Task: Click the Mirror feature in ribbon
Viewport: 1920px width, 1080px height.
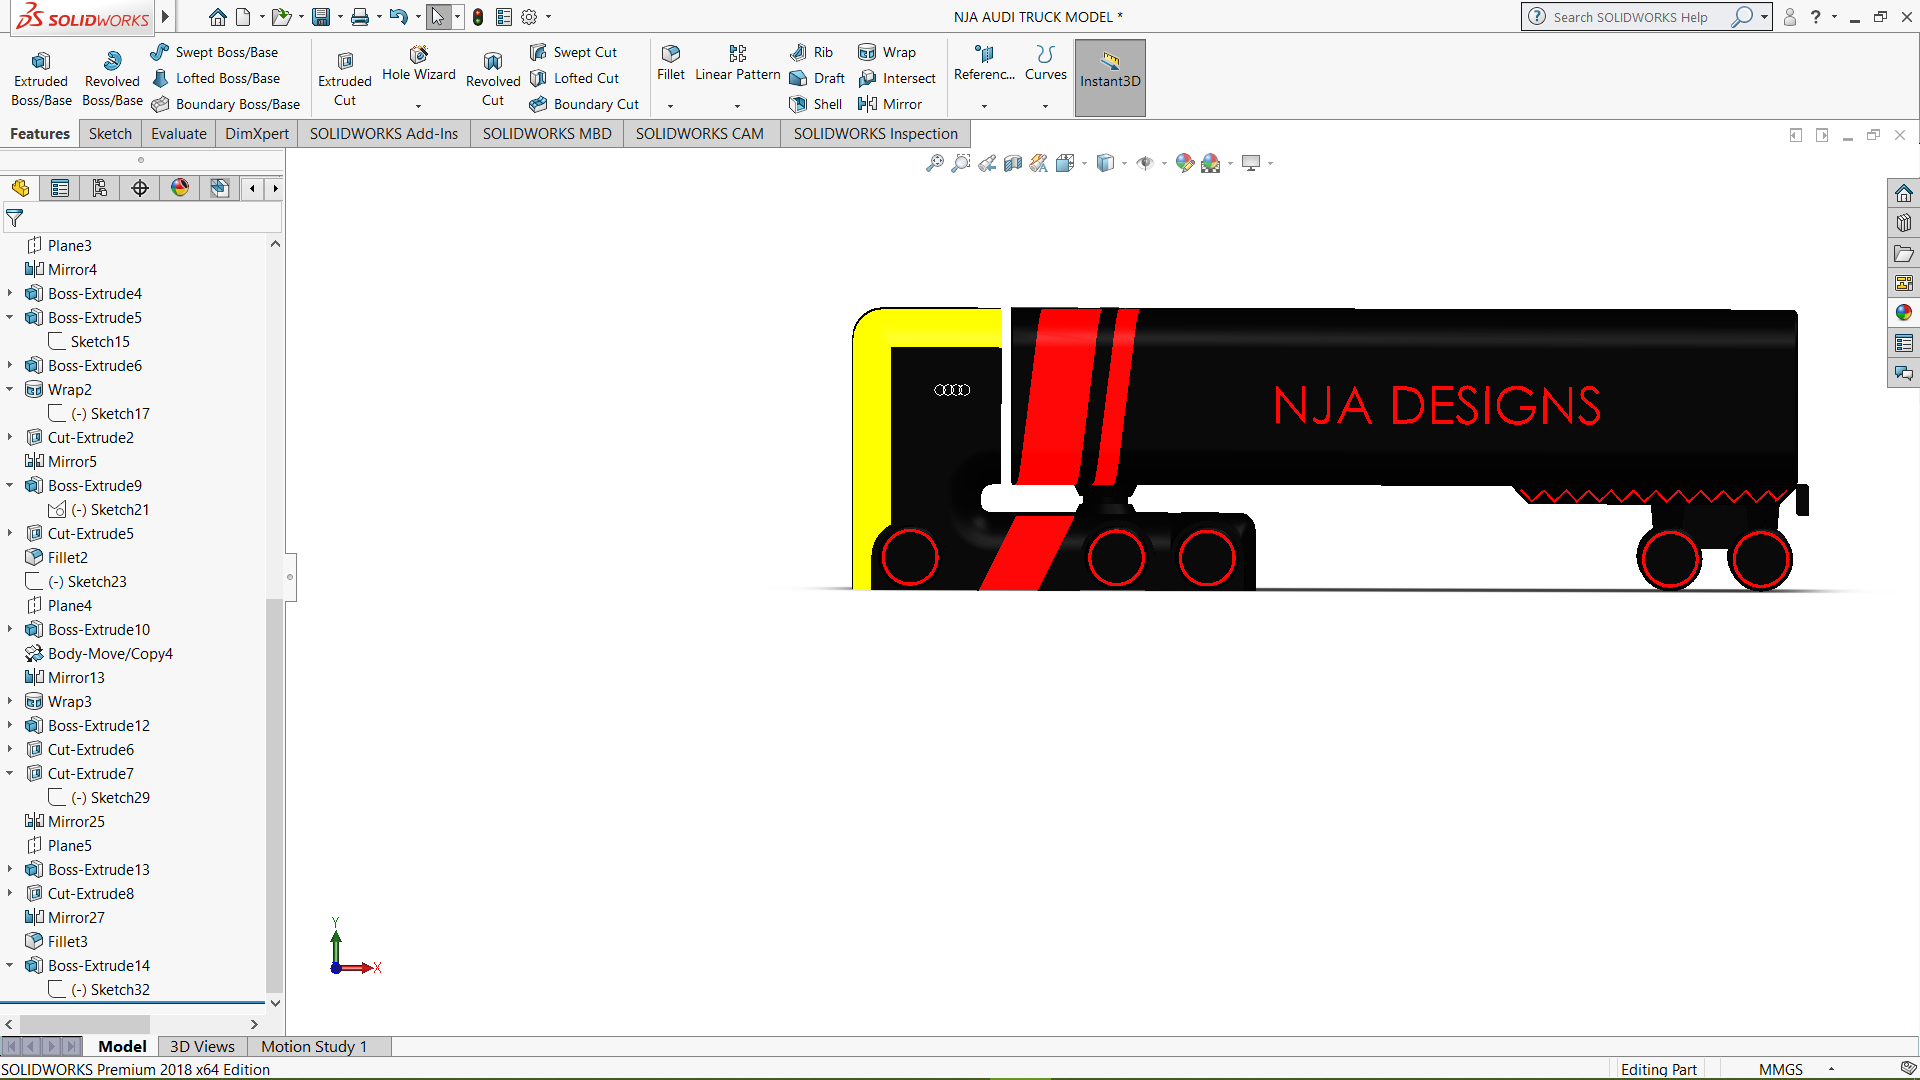Action: click(x=890, y=104)
